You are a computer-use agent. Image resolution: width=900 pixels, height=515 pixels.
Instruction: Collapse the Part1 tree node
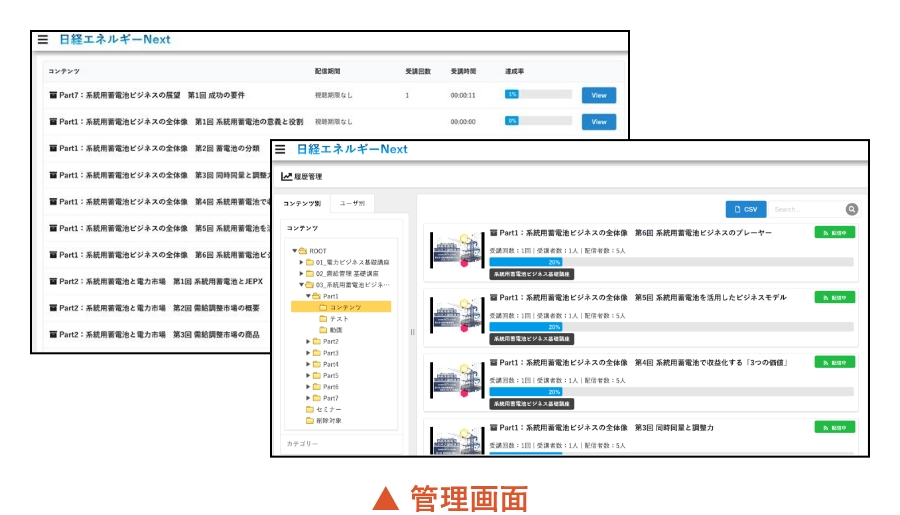(308, 296)
